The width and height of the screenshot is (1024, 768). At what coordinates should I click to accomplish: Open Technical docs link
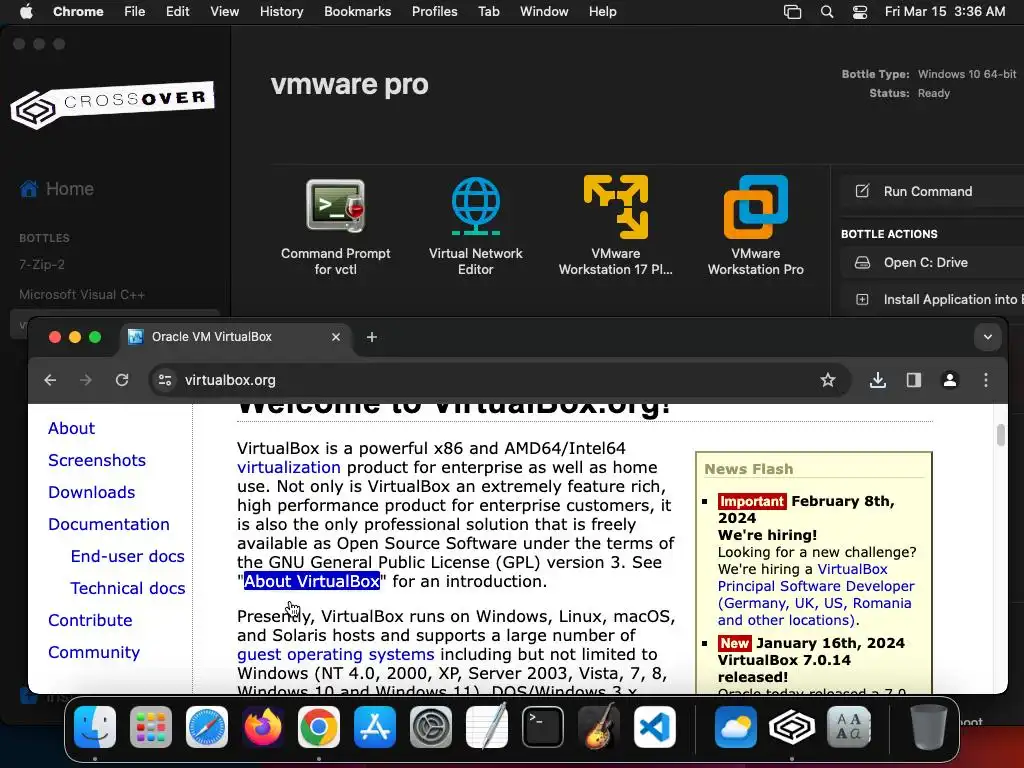[127, 588]
